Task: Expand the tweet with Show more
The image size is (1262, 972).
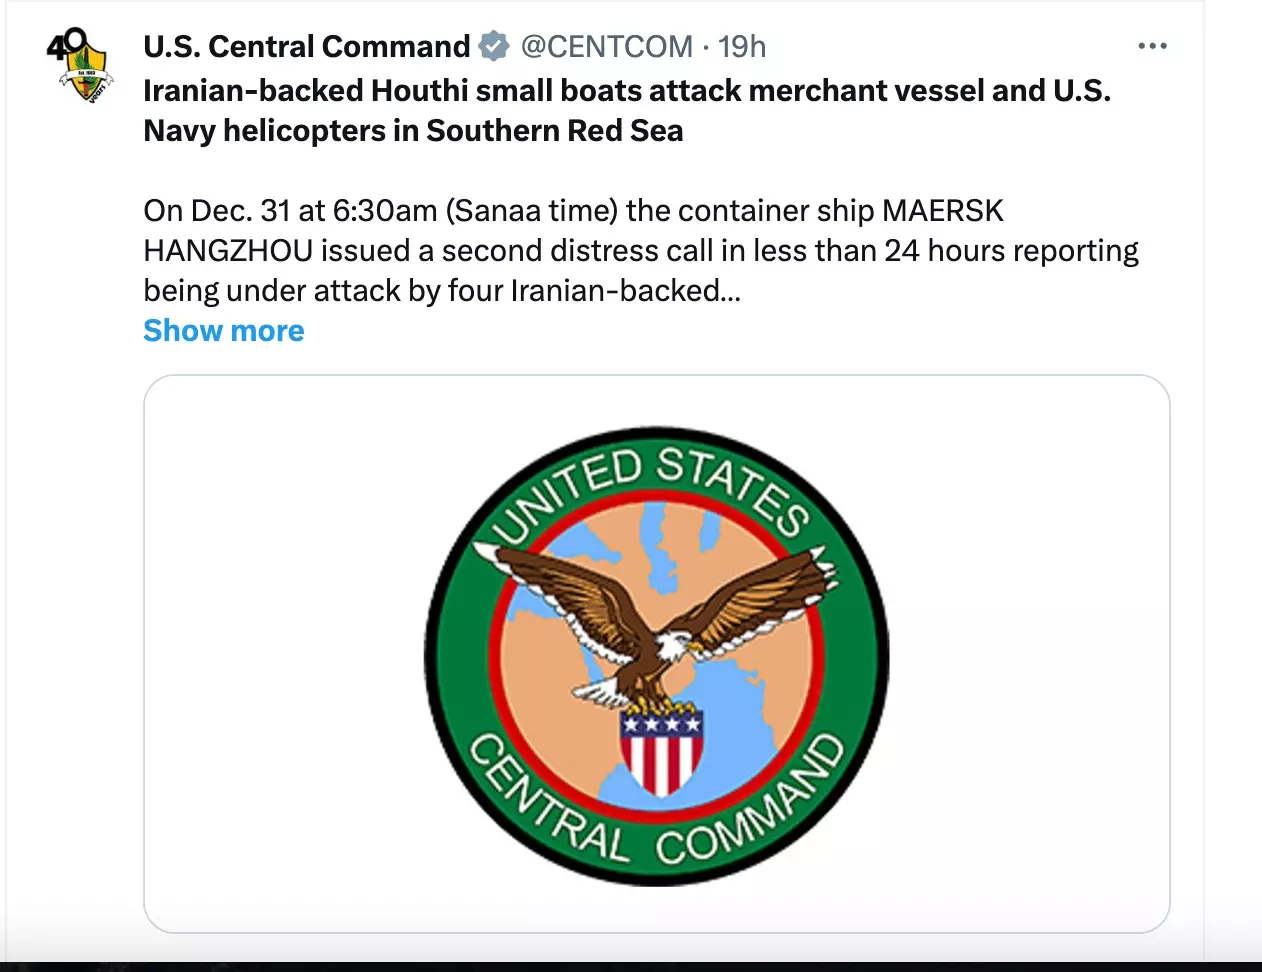Action: click(x=224, y=331)
